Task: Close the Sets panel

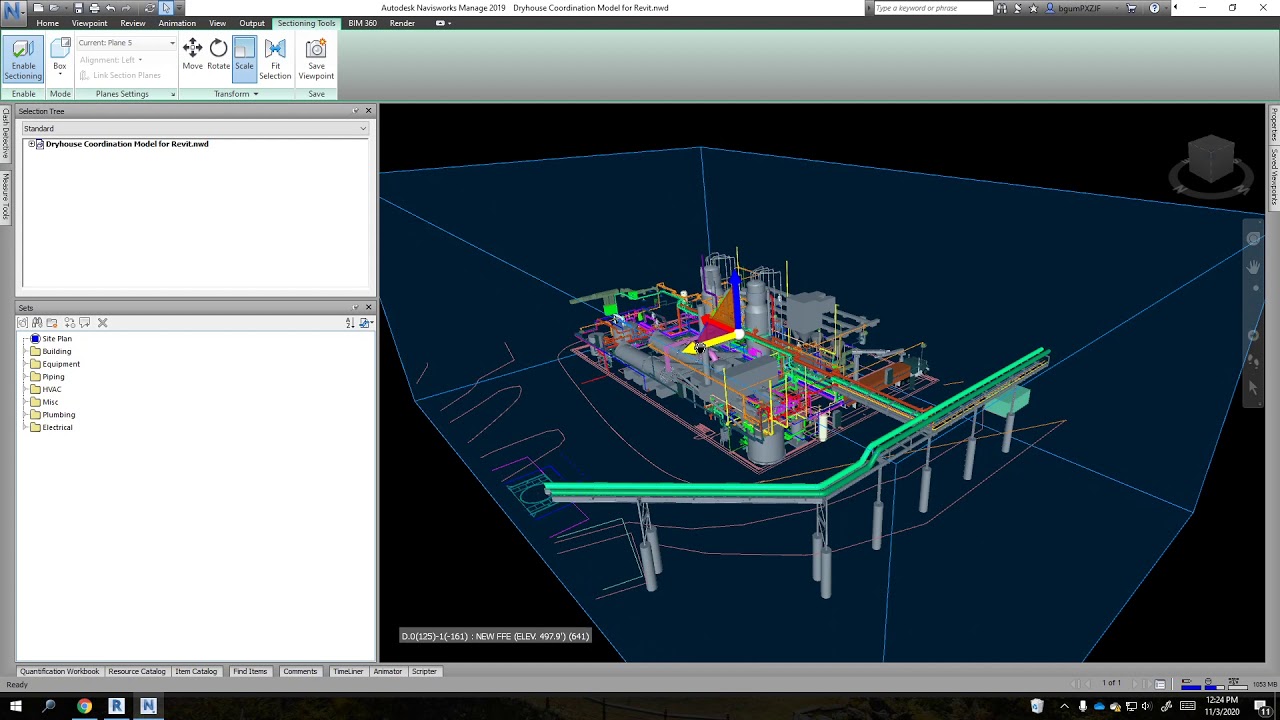Action: click(368, 308)
